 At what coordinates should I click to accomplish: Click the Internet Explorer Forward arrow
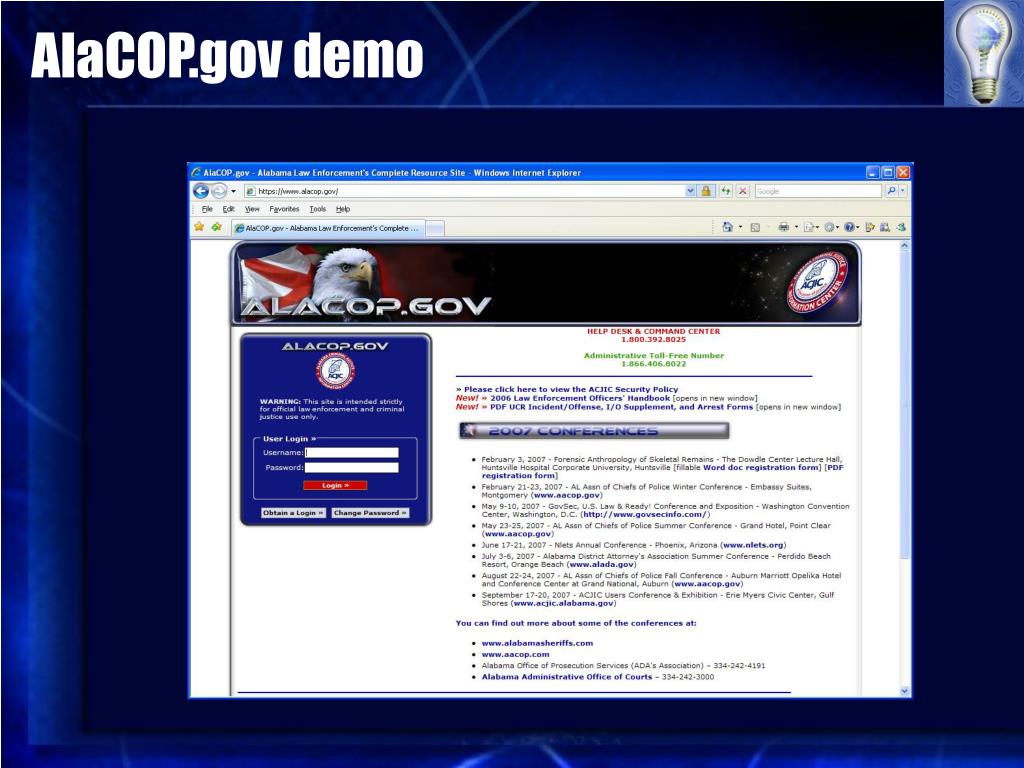219,191
